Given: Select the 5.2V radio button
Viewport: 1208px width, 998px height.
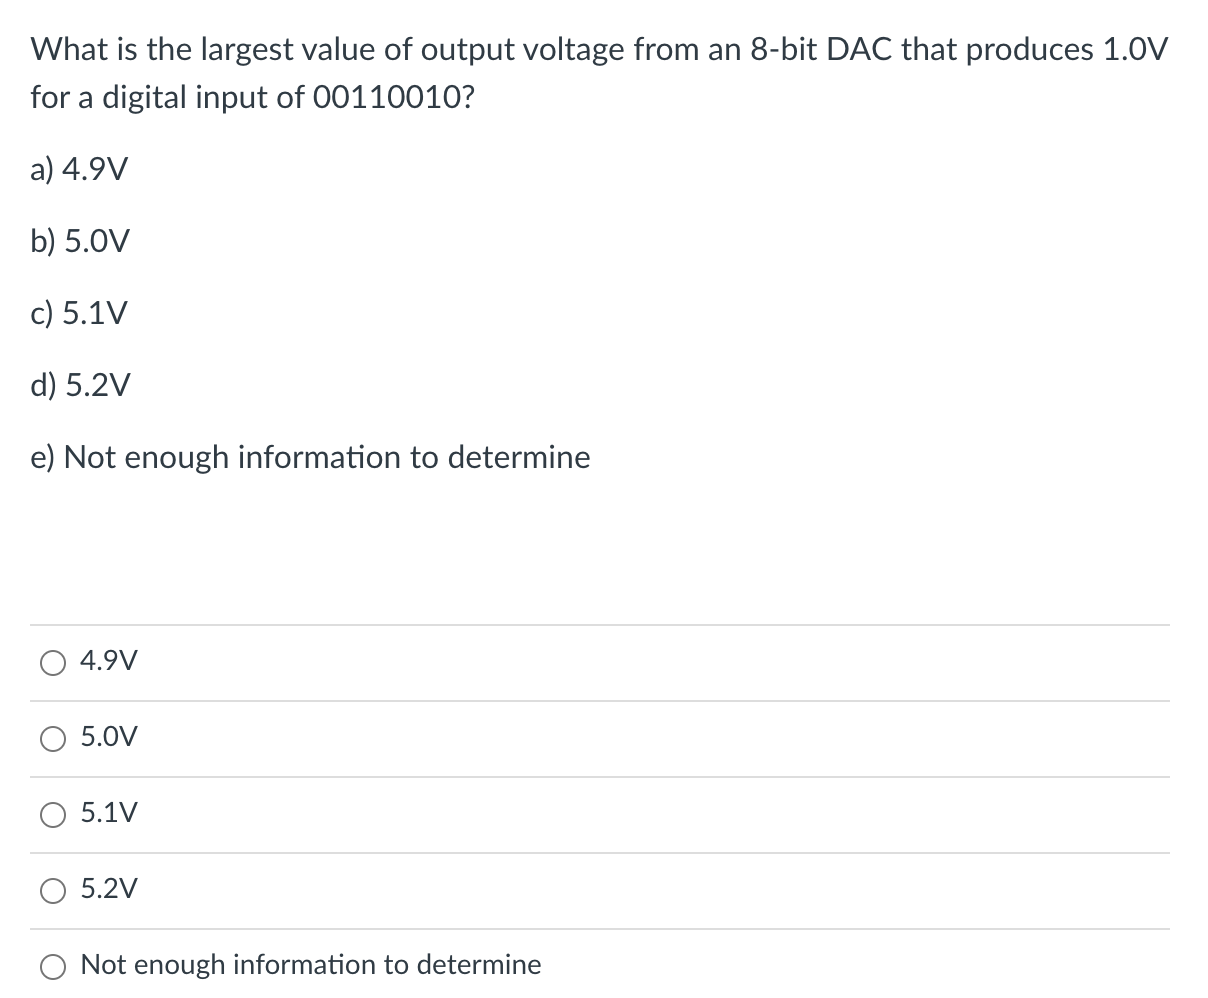Looking at the screenshot, I should [52, 890].
